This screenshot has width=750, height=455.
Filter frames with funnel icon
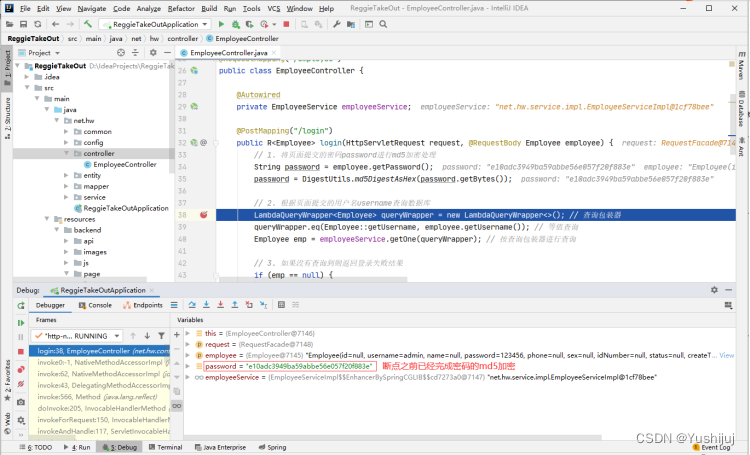pos(162,336)
